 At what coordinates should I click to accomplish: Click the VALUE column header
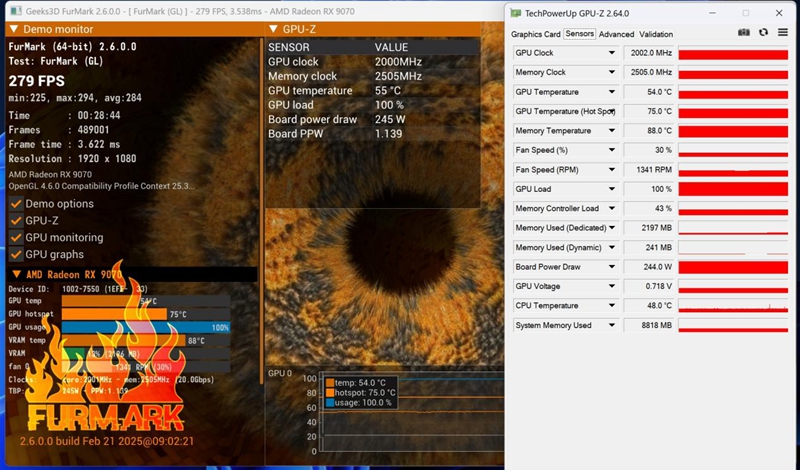391,47
